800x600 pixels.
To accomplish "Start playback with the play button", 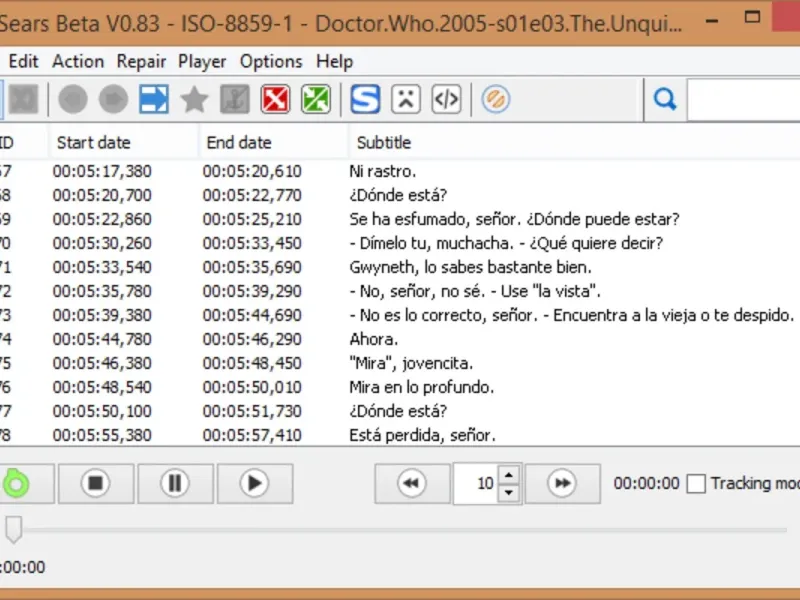I will [x=255, y=483].
